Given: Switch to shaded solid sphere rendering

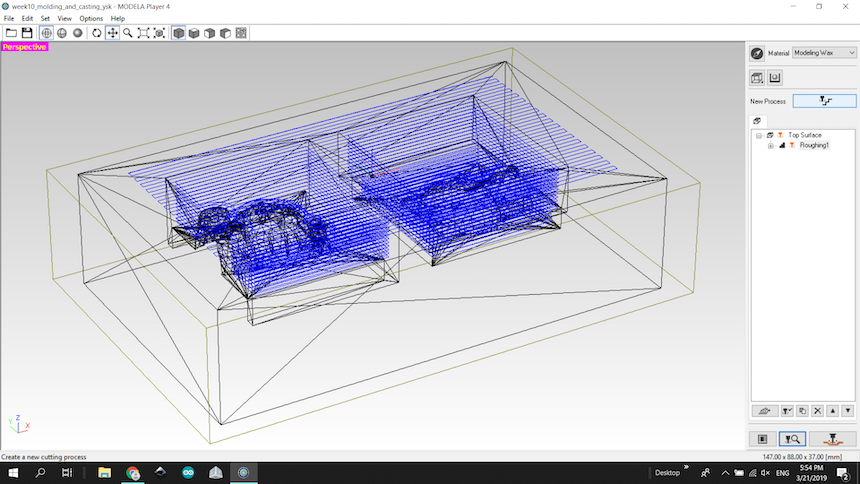Looking at the screenshot, I should (77, 33).
